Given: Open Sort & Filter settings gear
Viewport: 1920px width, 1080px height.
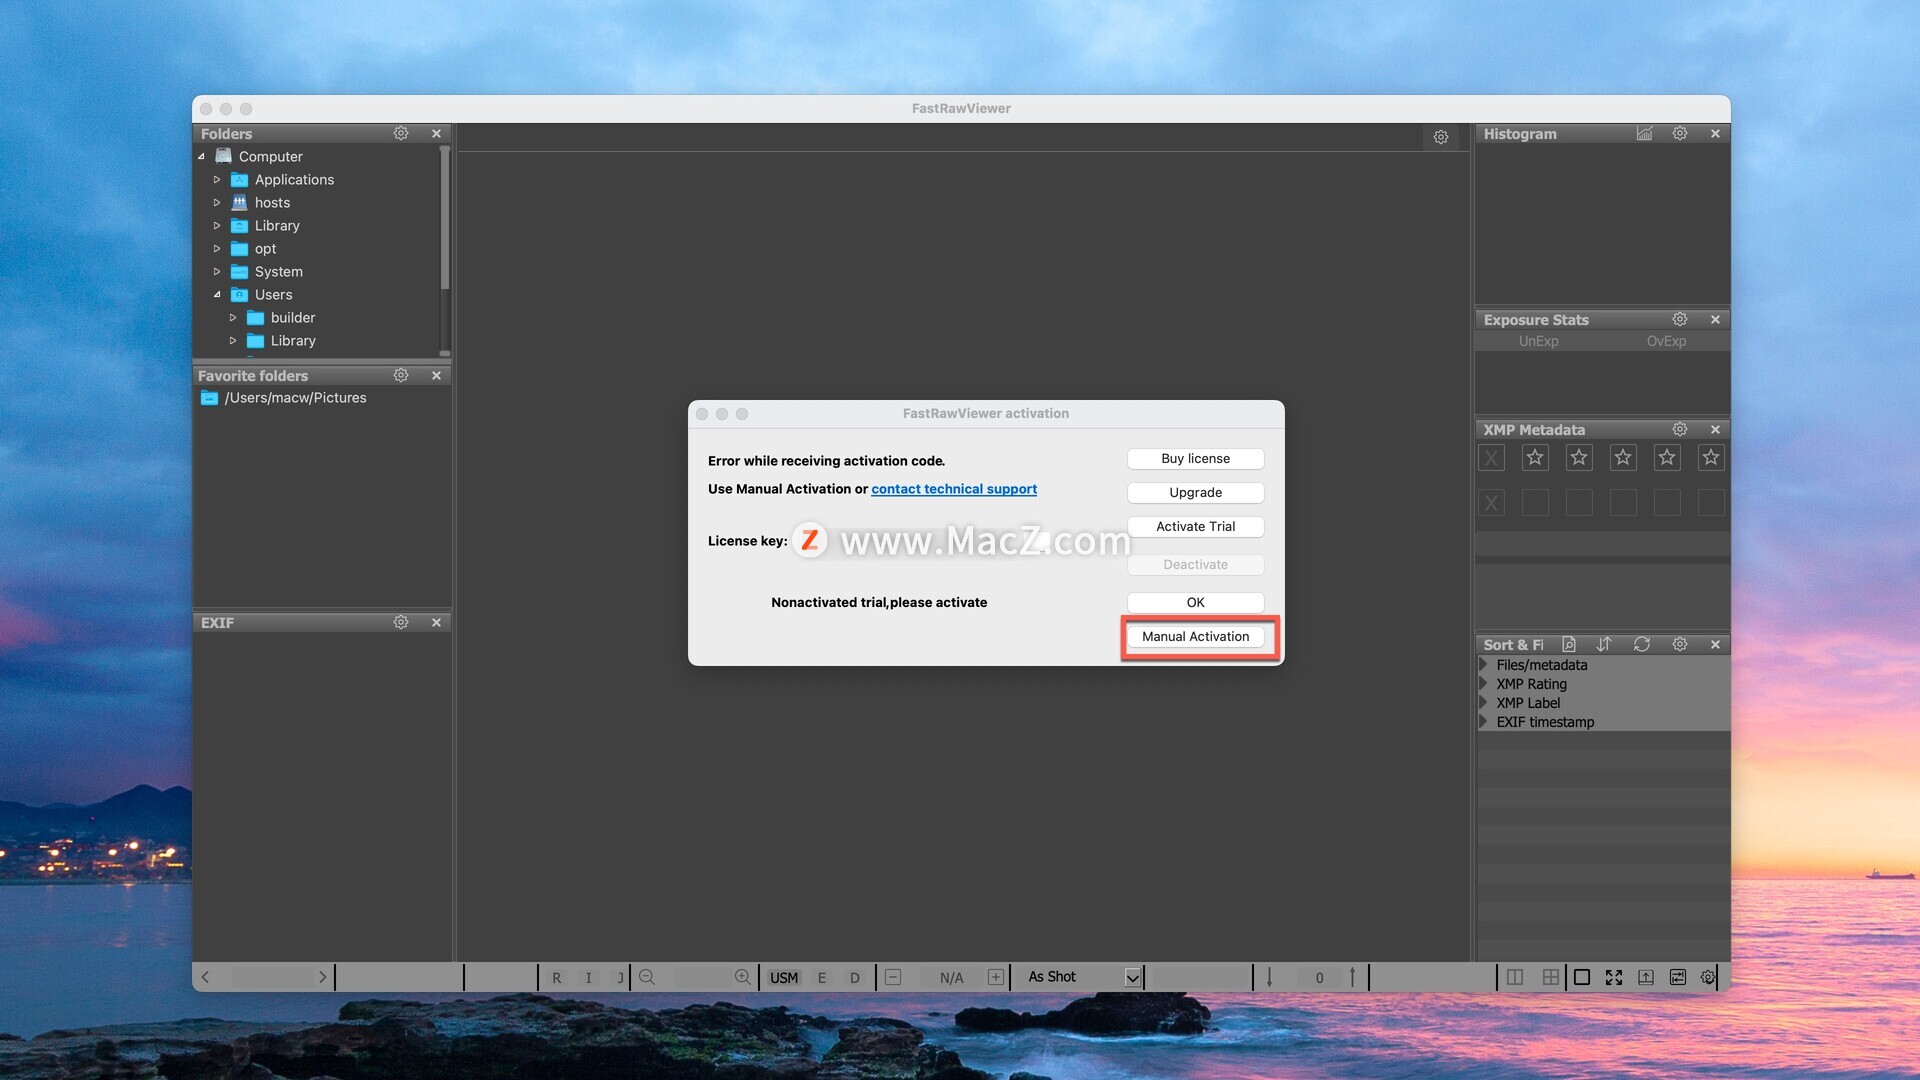Looking at the screenshot, I should tap(1680, 644).
